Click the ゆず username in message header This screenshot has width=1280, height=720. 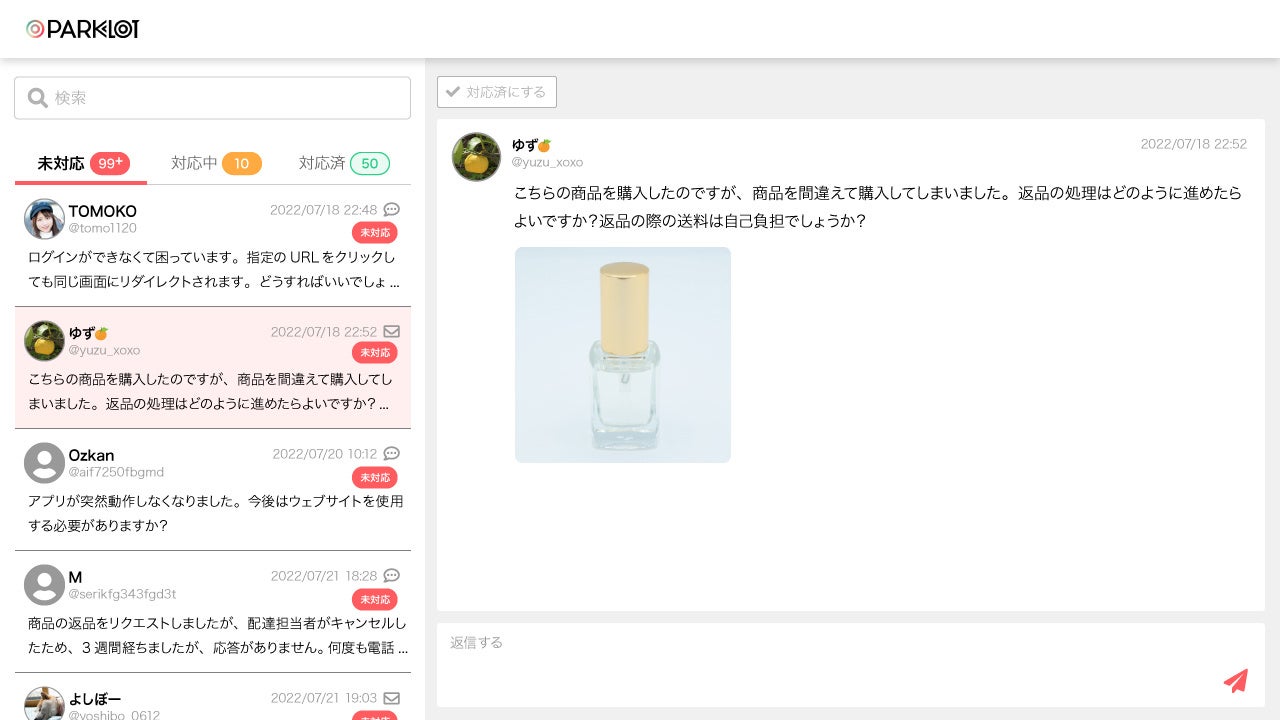pyautogui.click(x=531, y=145)
